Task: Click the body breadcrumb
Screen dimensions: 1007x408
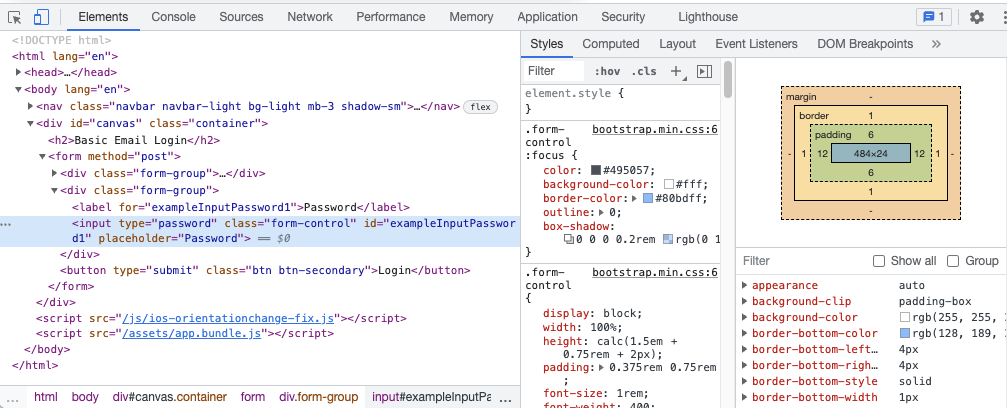Action: click(x=85, y=397)
